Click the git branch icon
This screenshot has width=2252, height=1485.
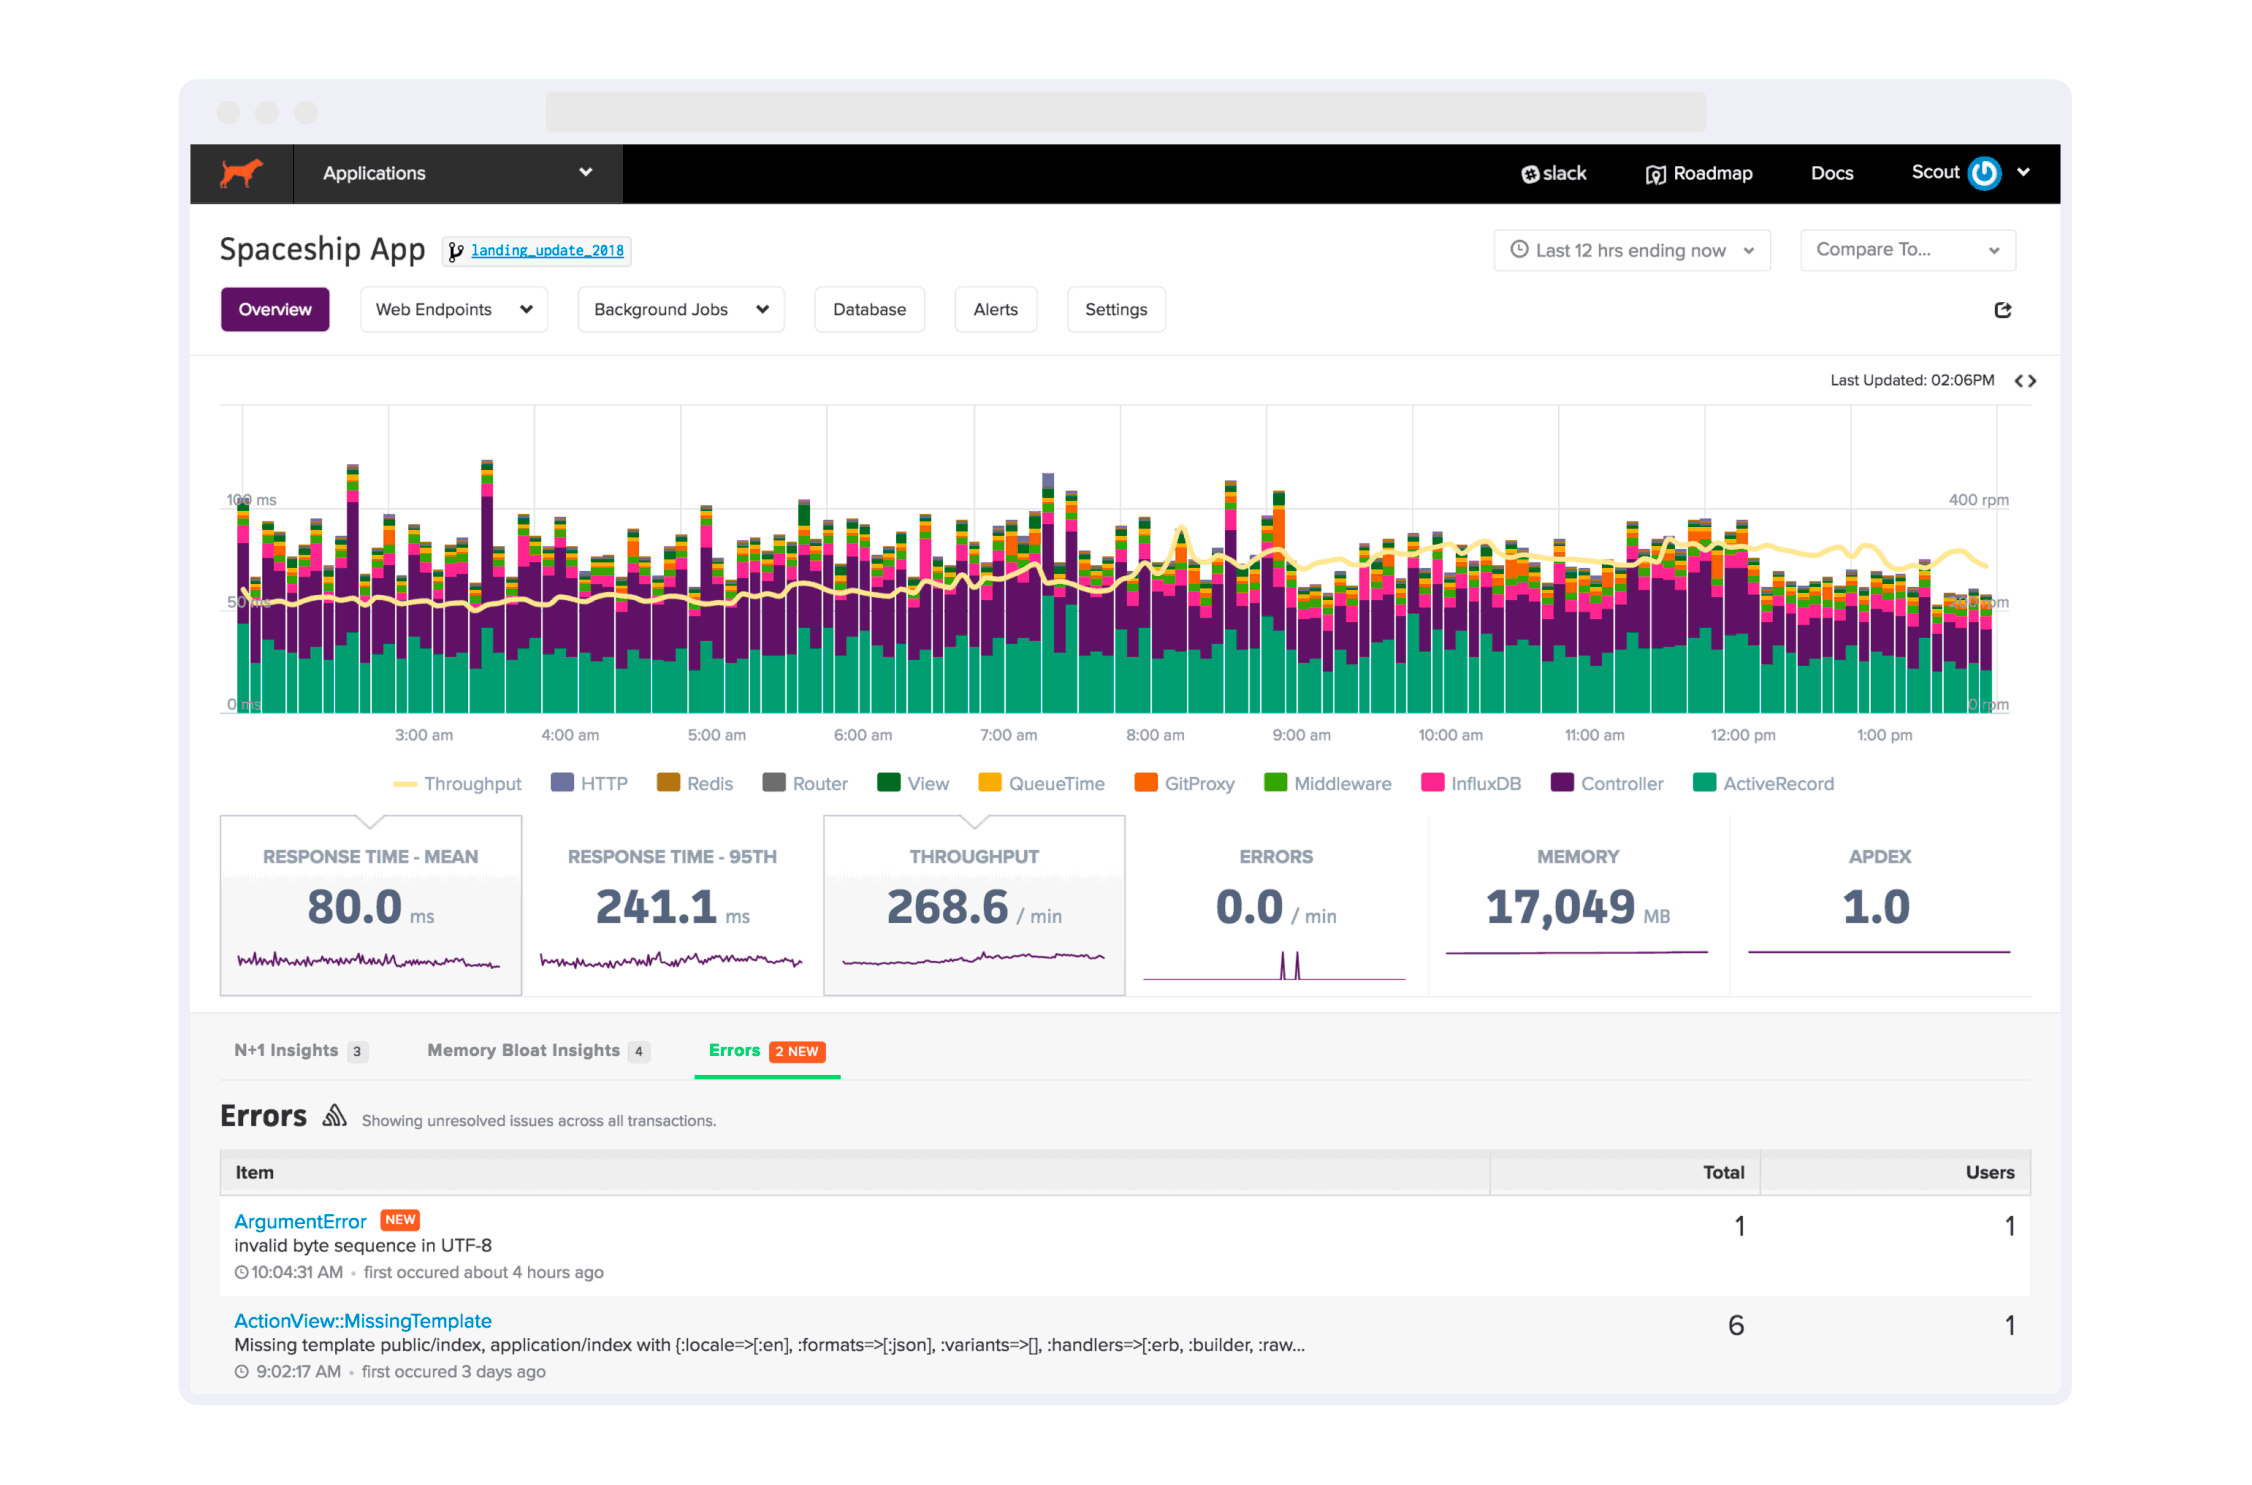(456, 251)
